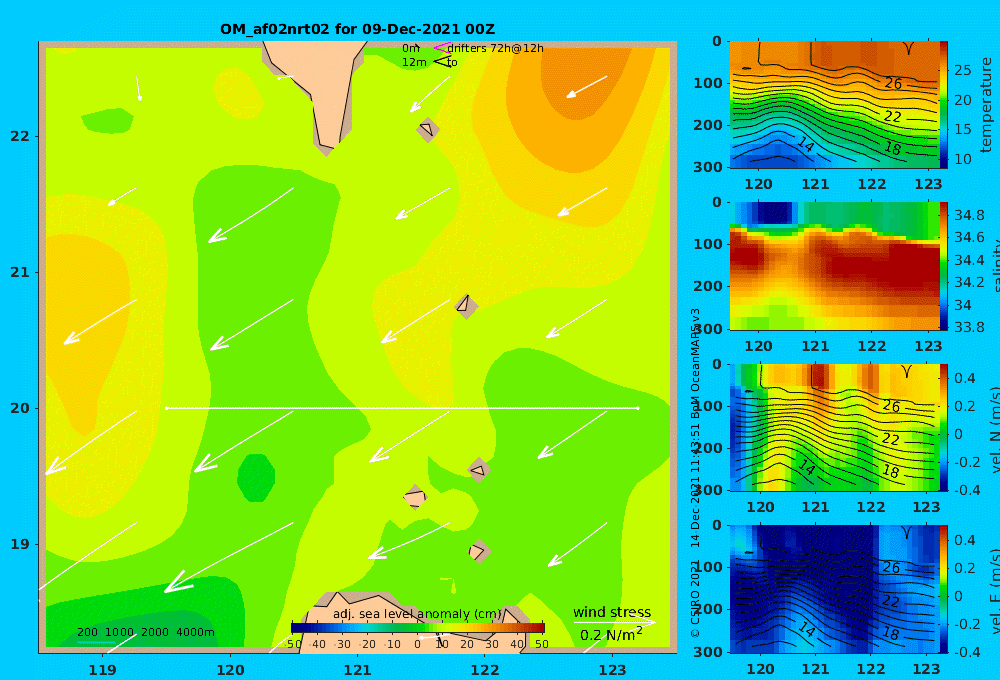Click the 10 tick on temperature colorbar
Screen dimensions: 1000x680
[x=963, y=159]
